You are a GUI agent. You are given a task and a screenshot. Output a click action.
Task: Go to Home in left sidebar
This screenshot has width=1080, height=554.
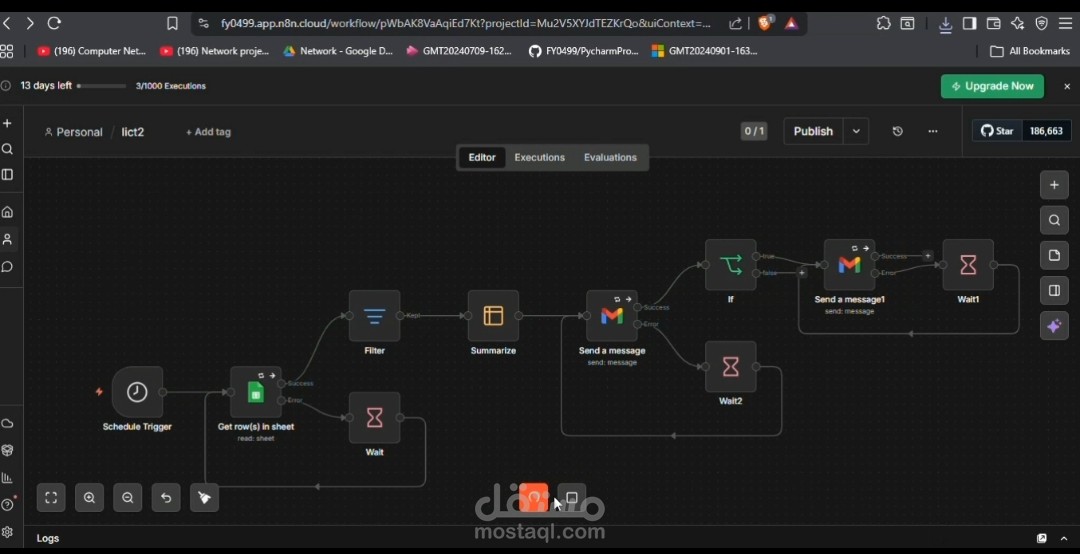point(8,212)
